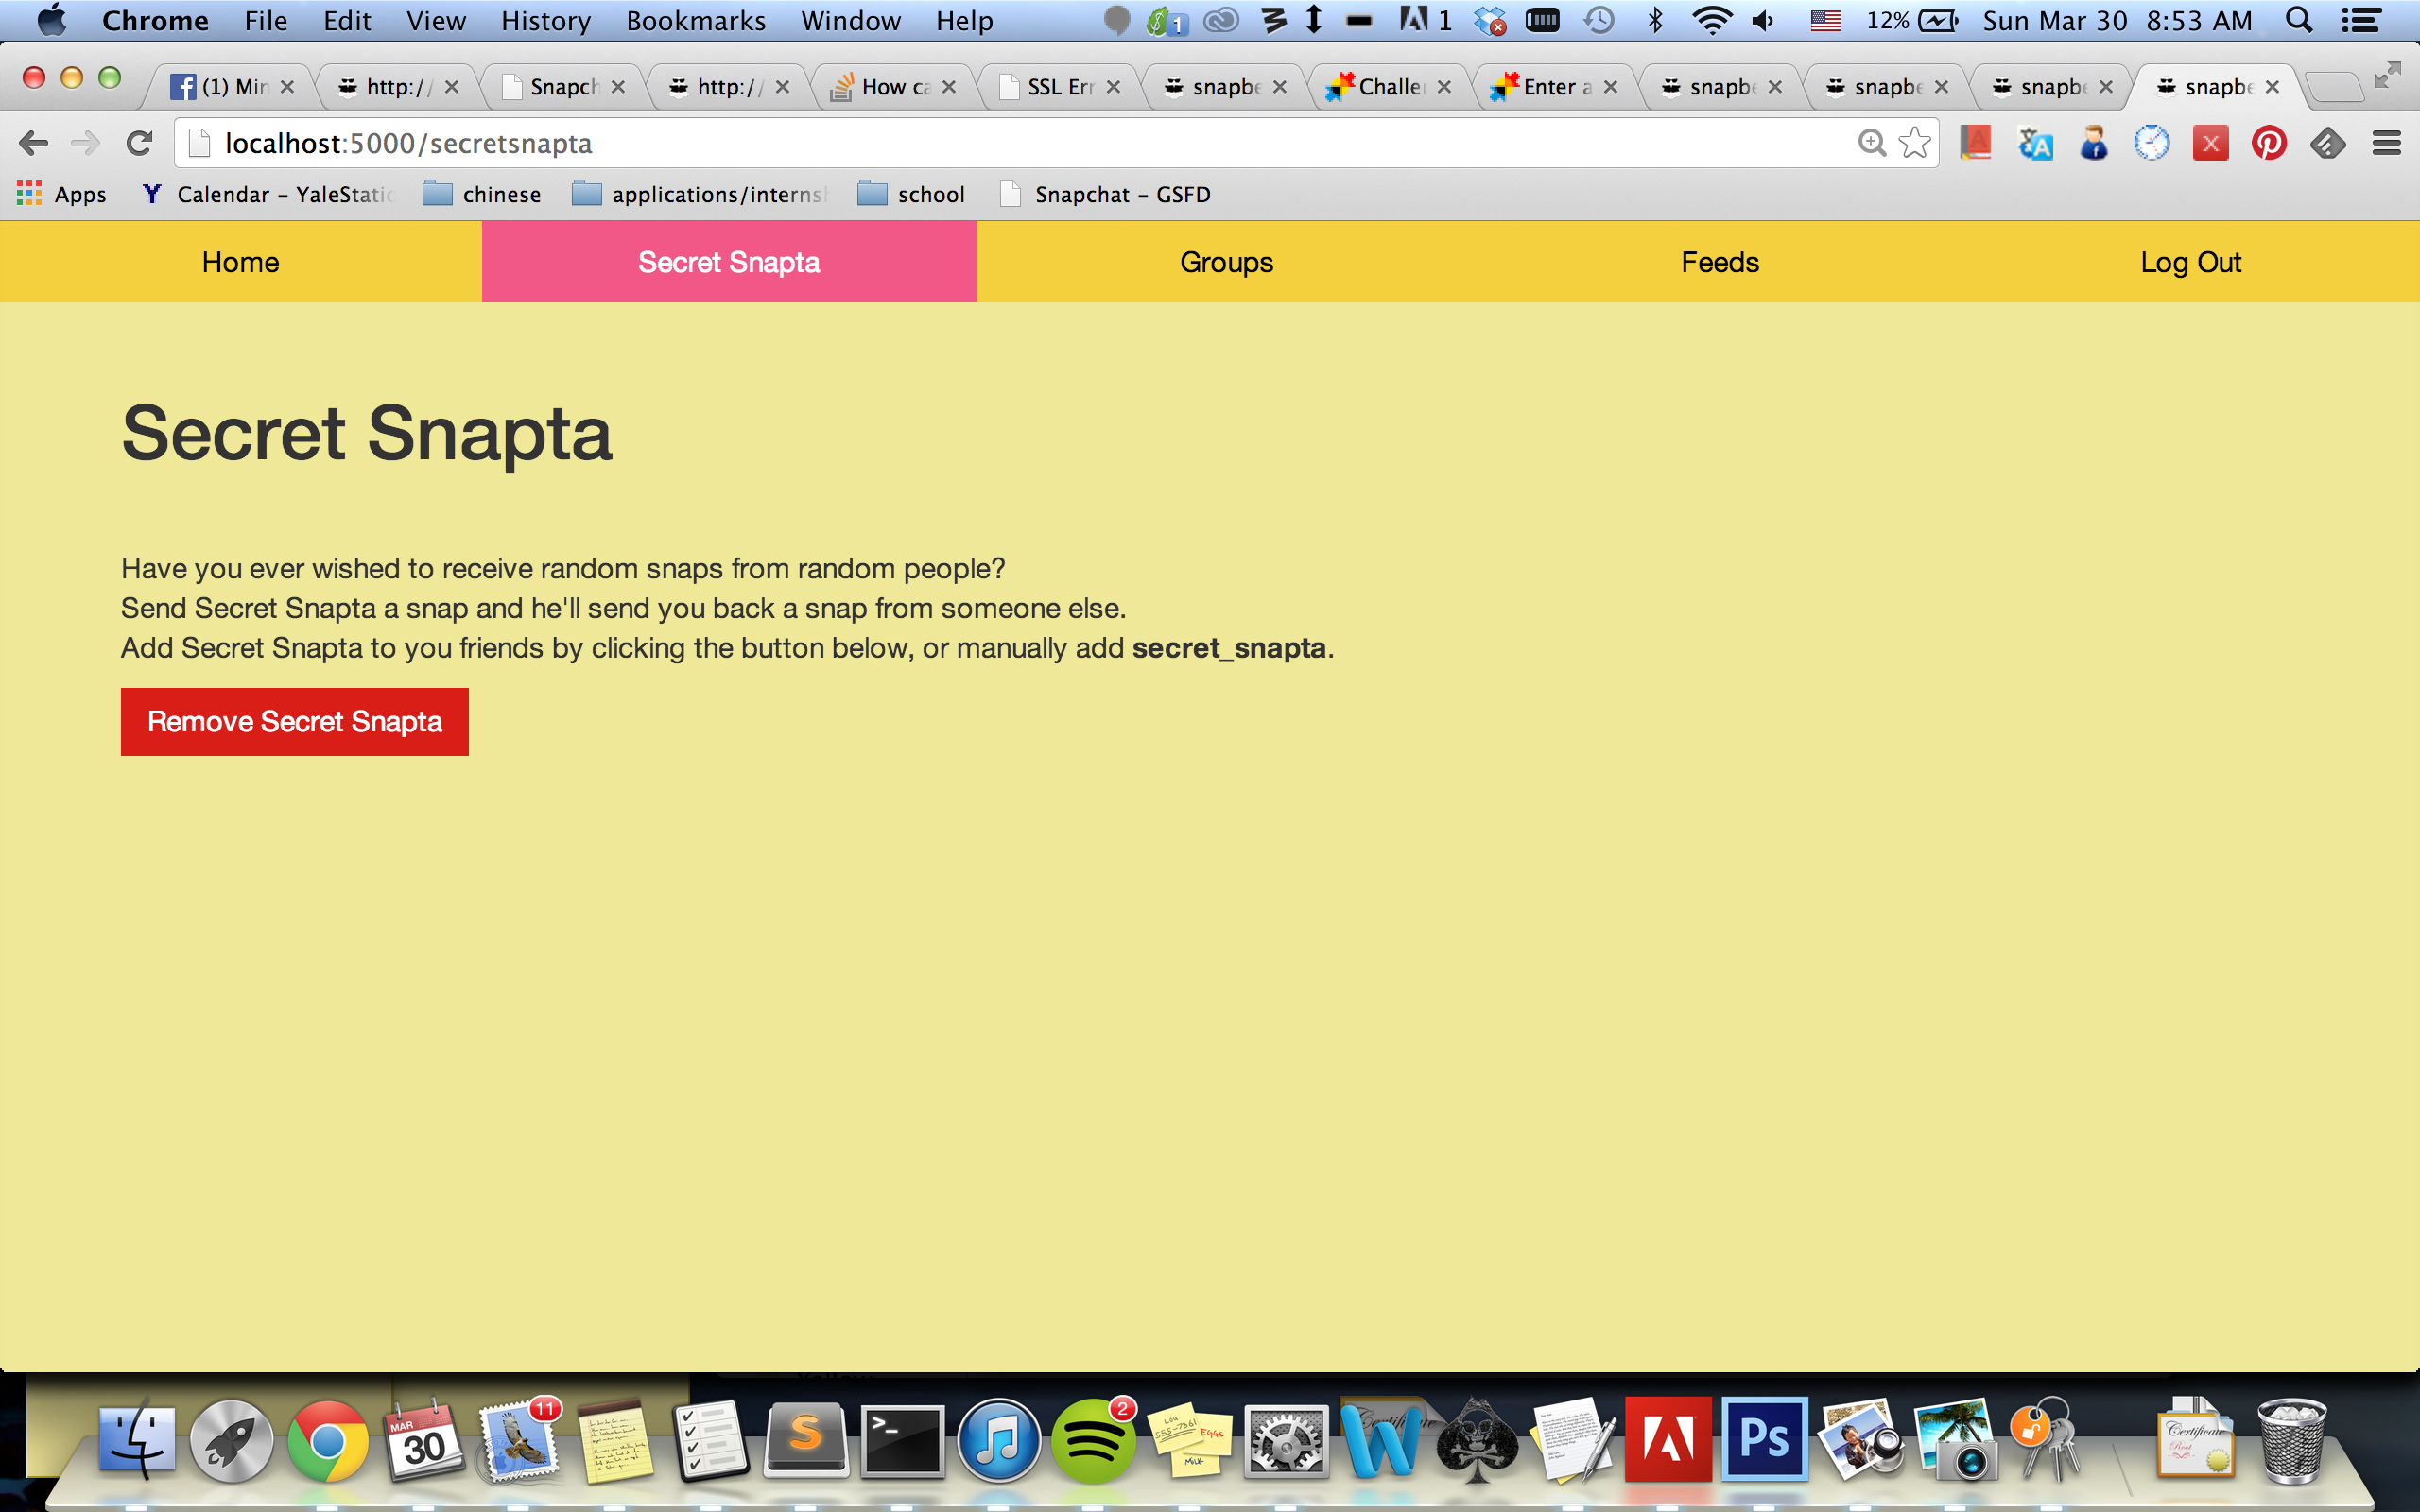Click the localhost address bar
This screenshot has height=1512, width=2420.
1000,143
